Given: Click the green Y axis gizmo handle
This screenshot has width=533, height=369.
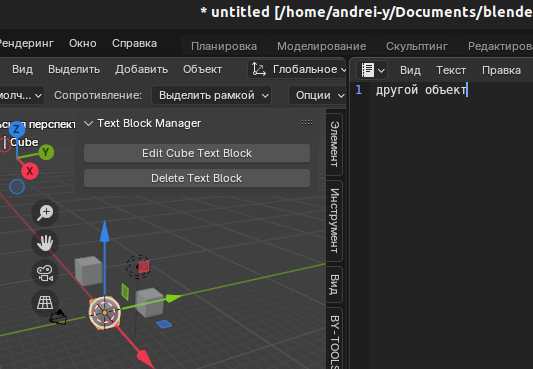Looking at the screenshot, I should coord(46,152).
